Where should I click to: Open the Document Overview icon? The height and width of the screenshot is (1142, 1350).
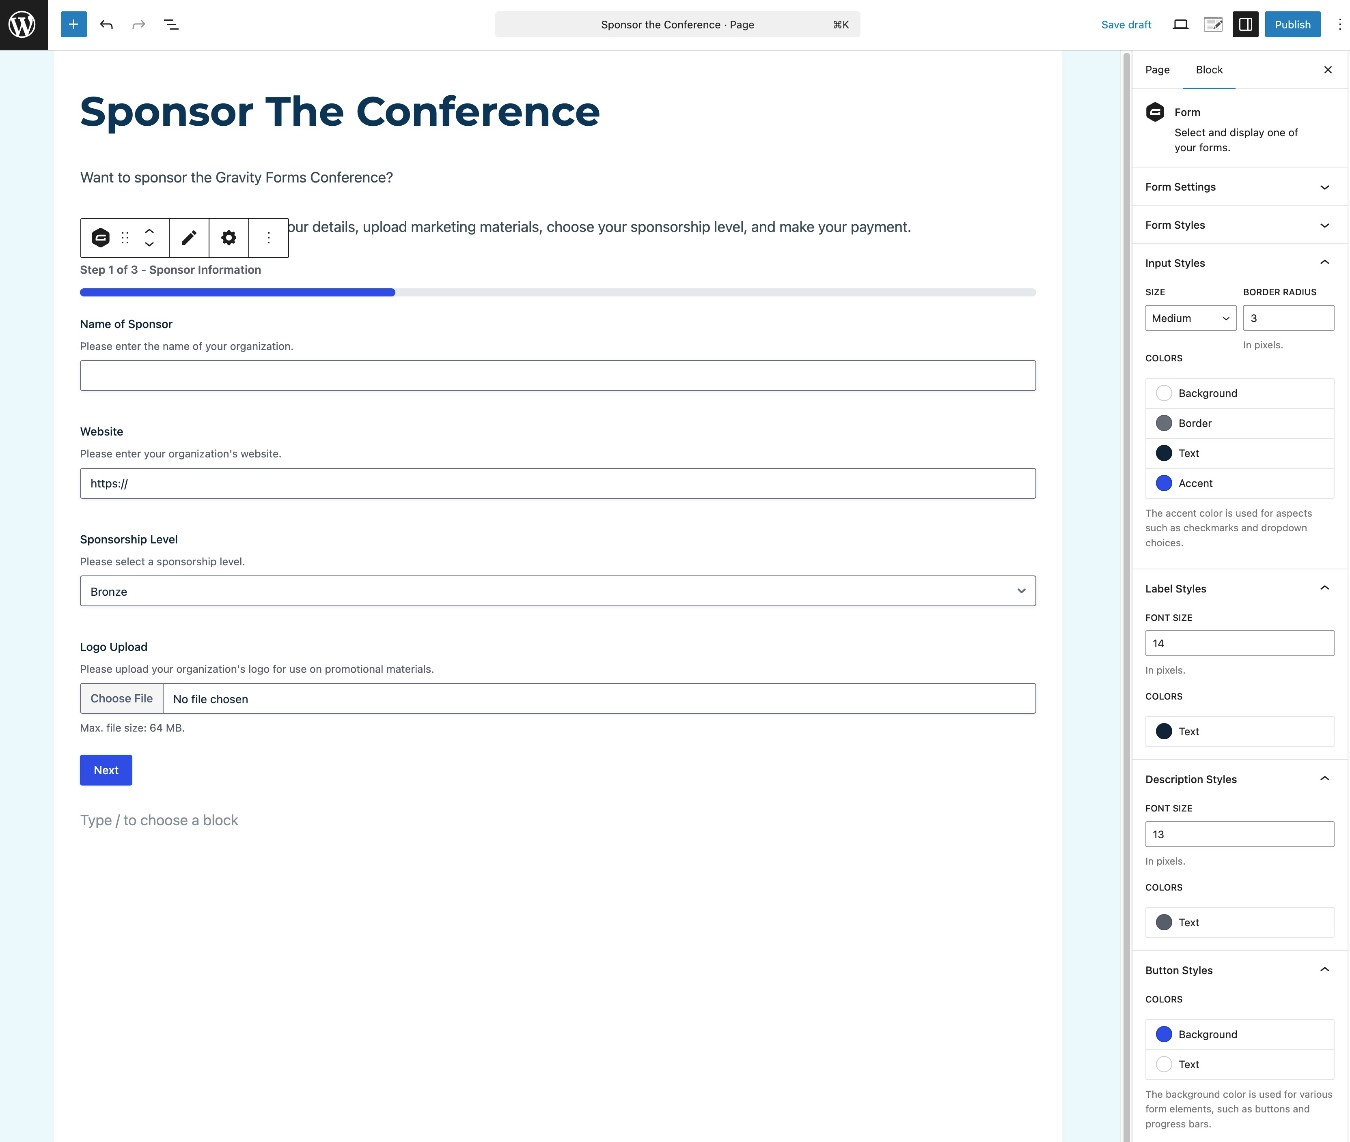tap(171, 24)
